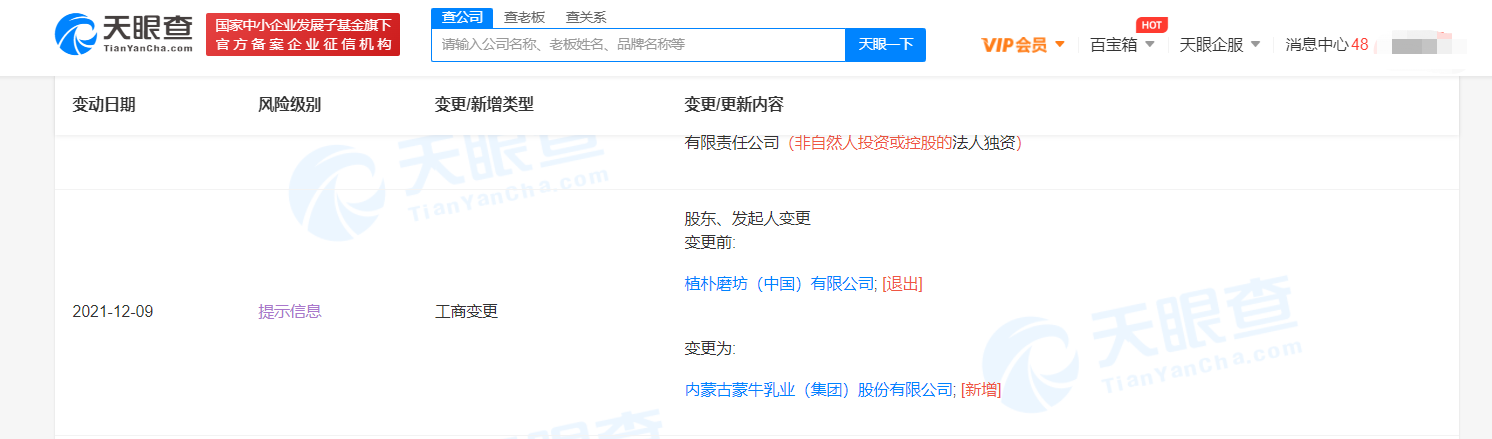1492x439 pixels.
Task: Click the 风险级别 column header
Action: (290, 105)
